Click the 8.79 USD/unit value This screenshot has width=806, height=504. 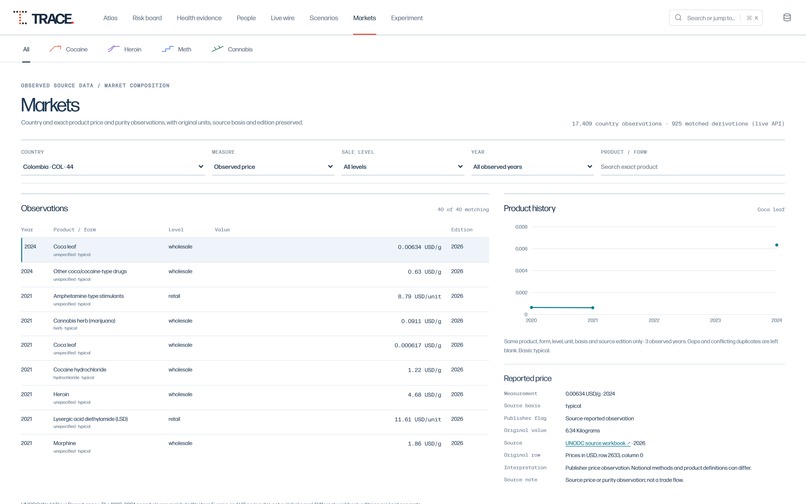pos(419,296)
